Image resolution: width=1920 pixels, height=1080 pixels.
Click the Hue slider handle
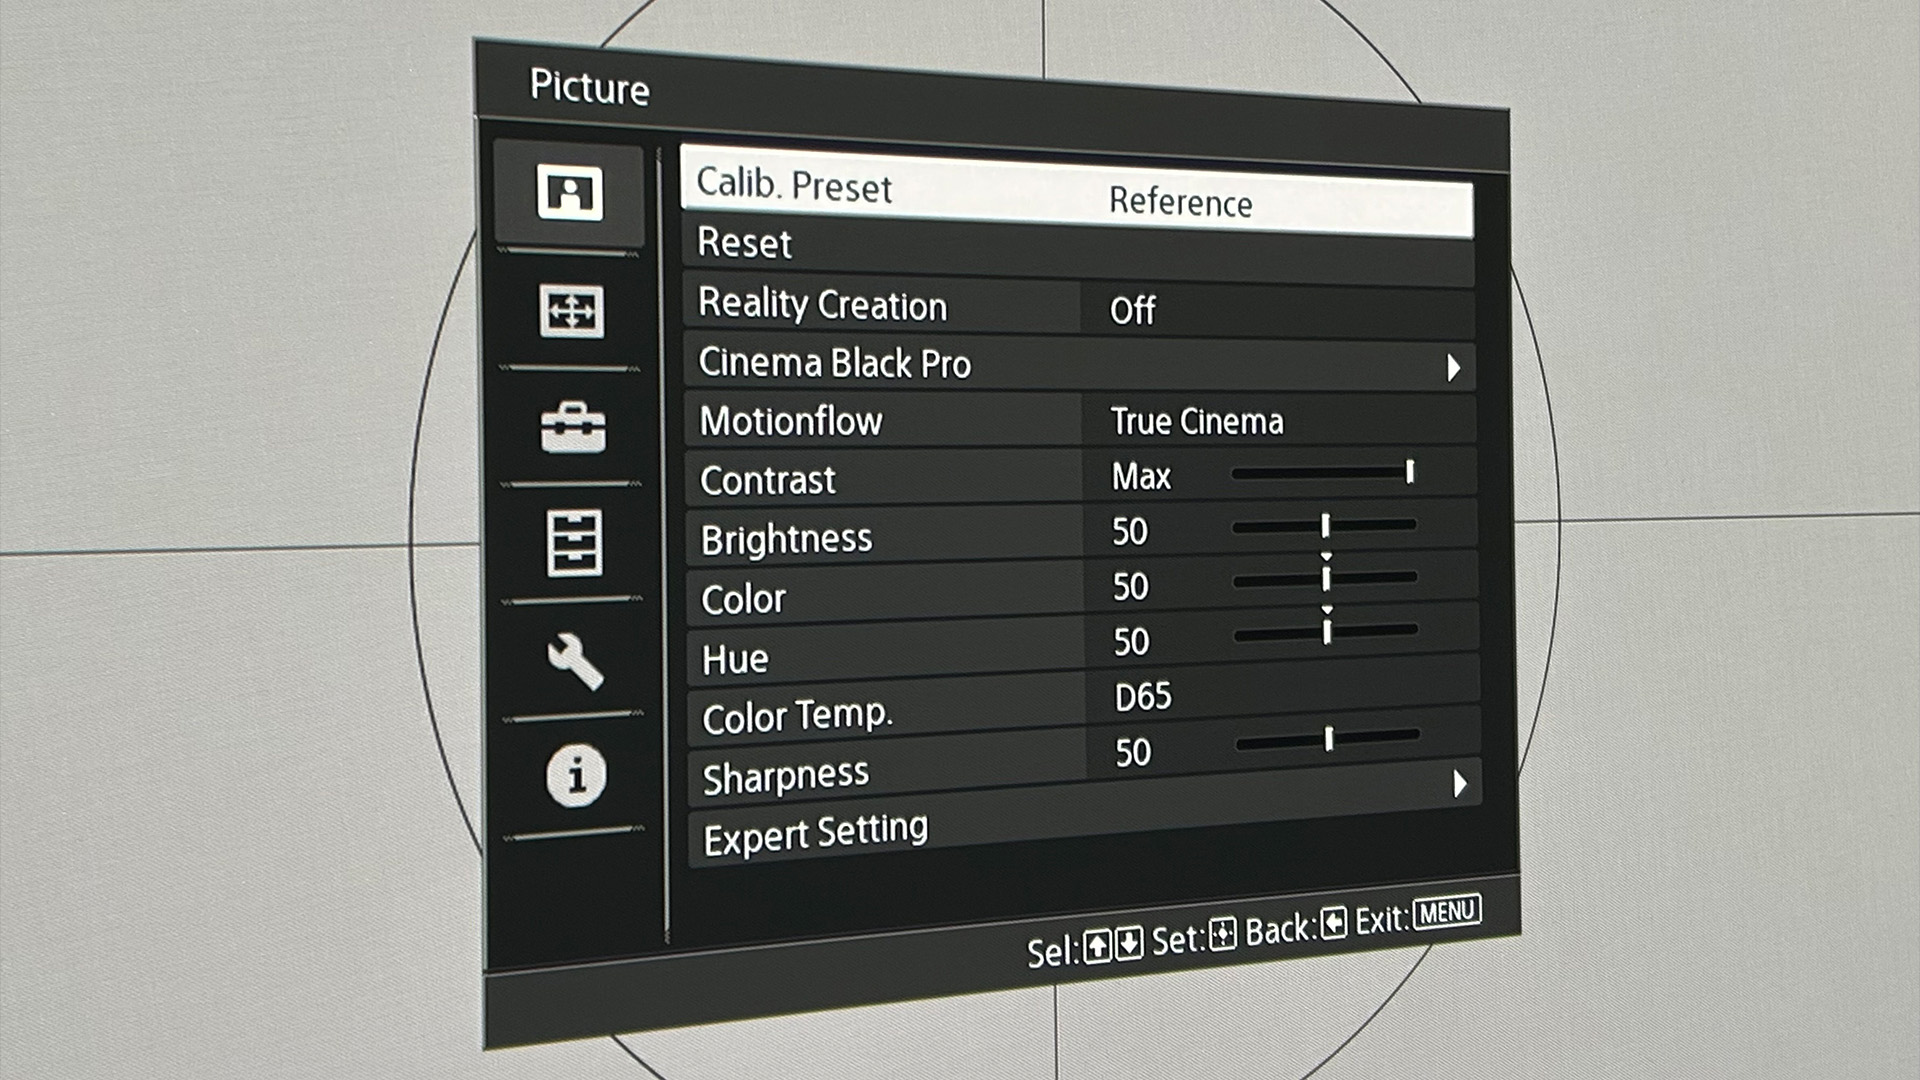click(1327, 632)
